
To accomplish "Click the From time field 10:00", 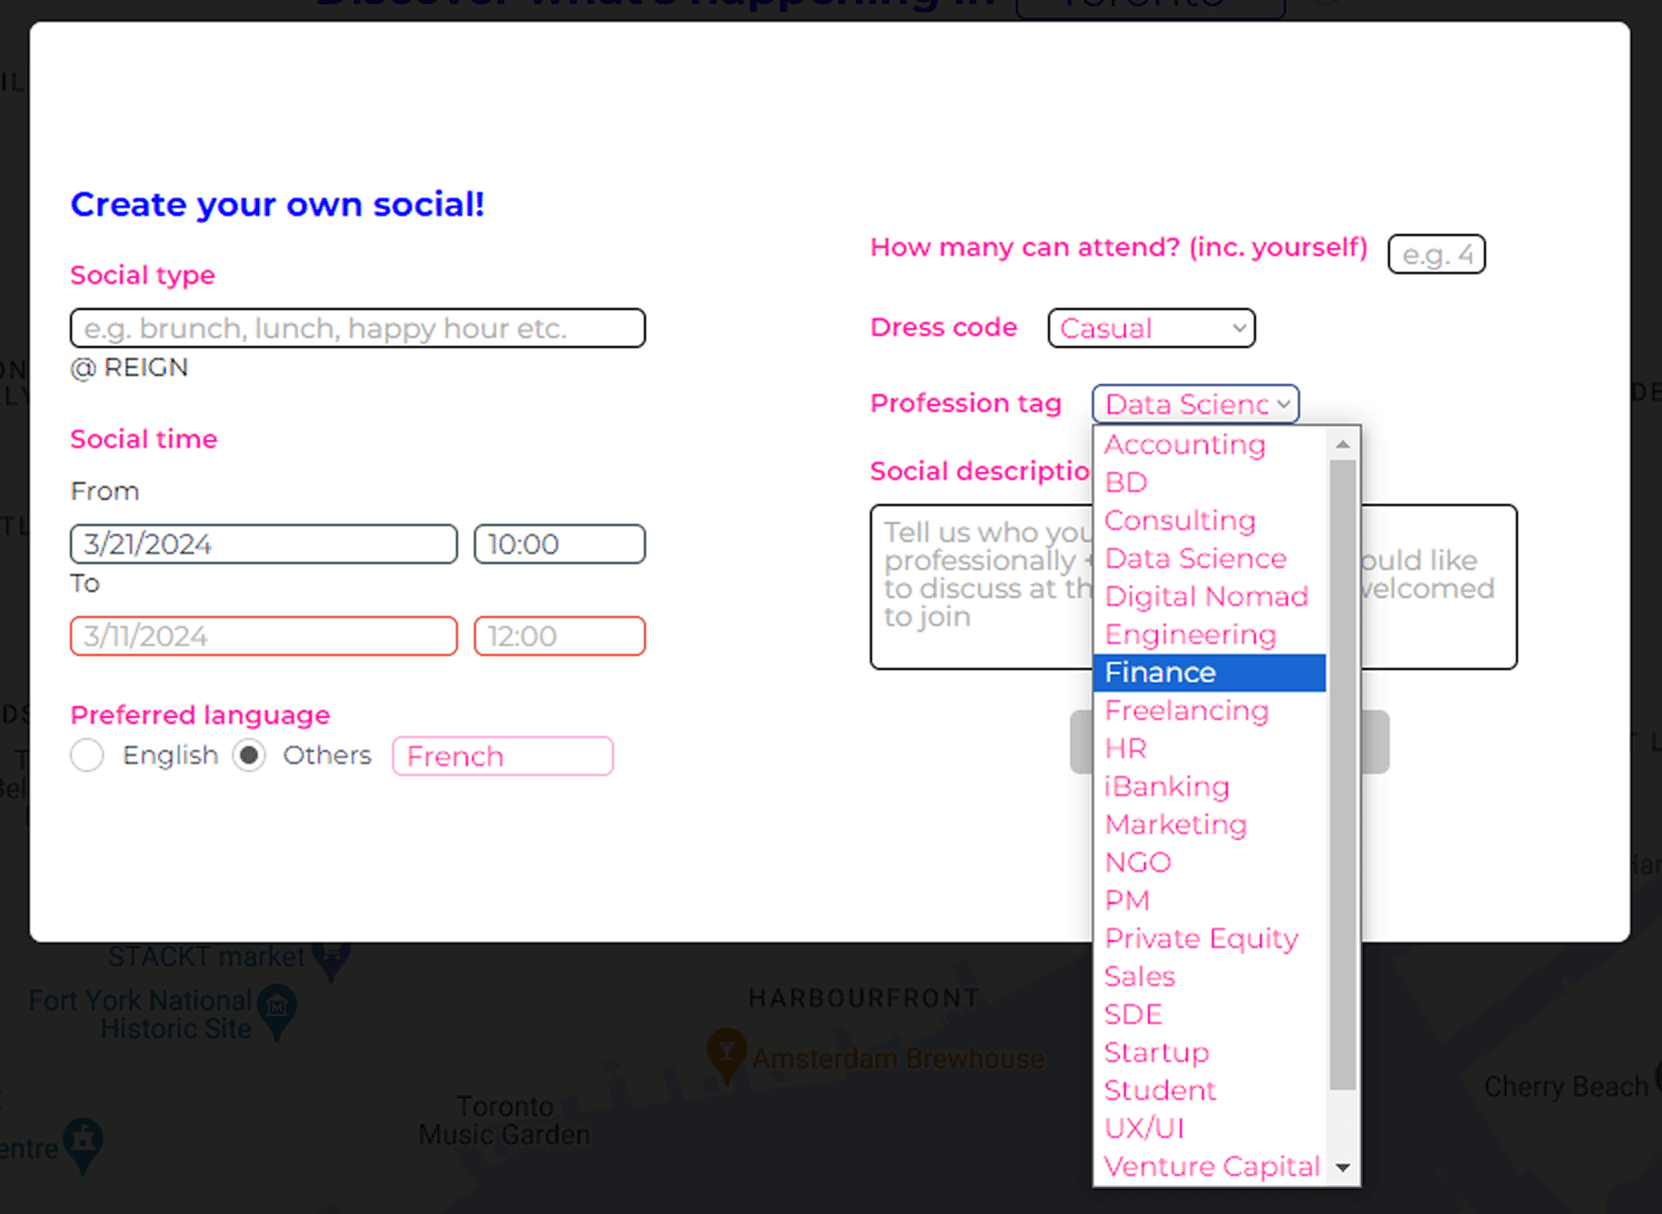I will [x=560, y=544].
